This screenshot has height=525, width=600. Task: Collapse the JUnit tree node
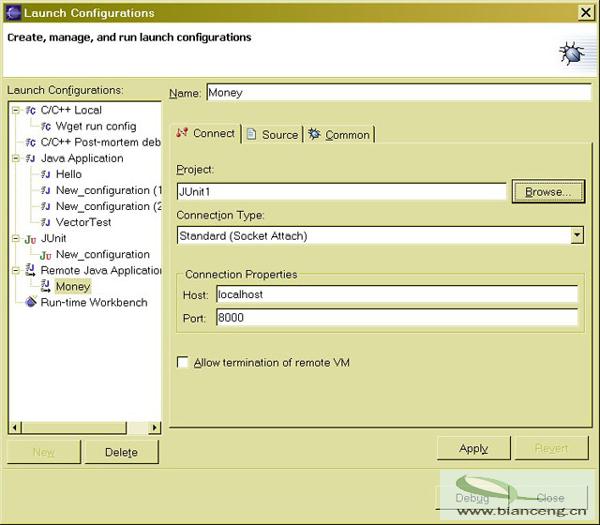(x=15, y=238)
